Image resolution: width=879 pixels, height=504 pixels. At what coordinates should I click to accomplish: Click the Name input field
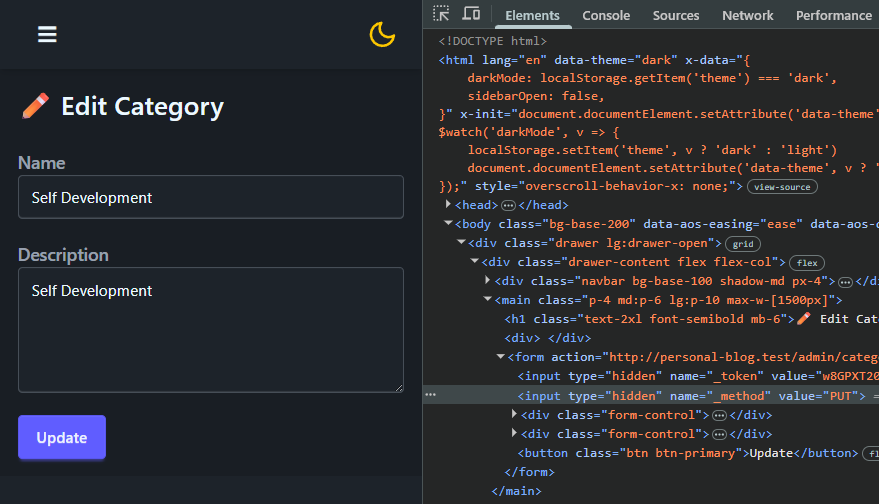pos(211,197)
